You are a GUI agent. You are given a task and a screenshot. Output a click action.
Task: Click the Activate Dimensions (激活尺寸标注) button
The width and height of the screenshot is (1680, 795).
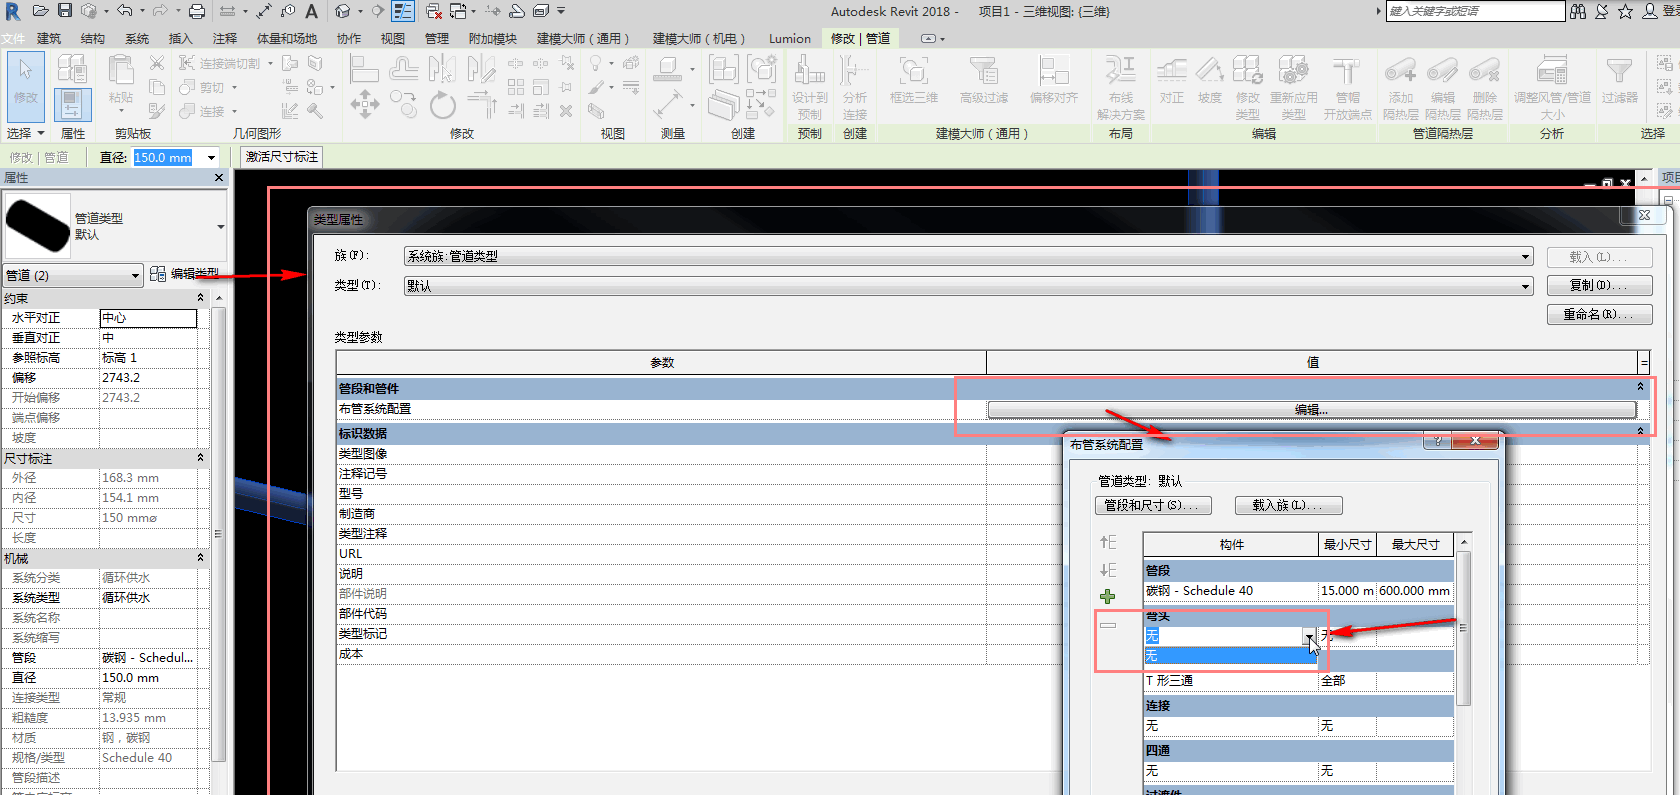click(x=282, y=157)
